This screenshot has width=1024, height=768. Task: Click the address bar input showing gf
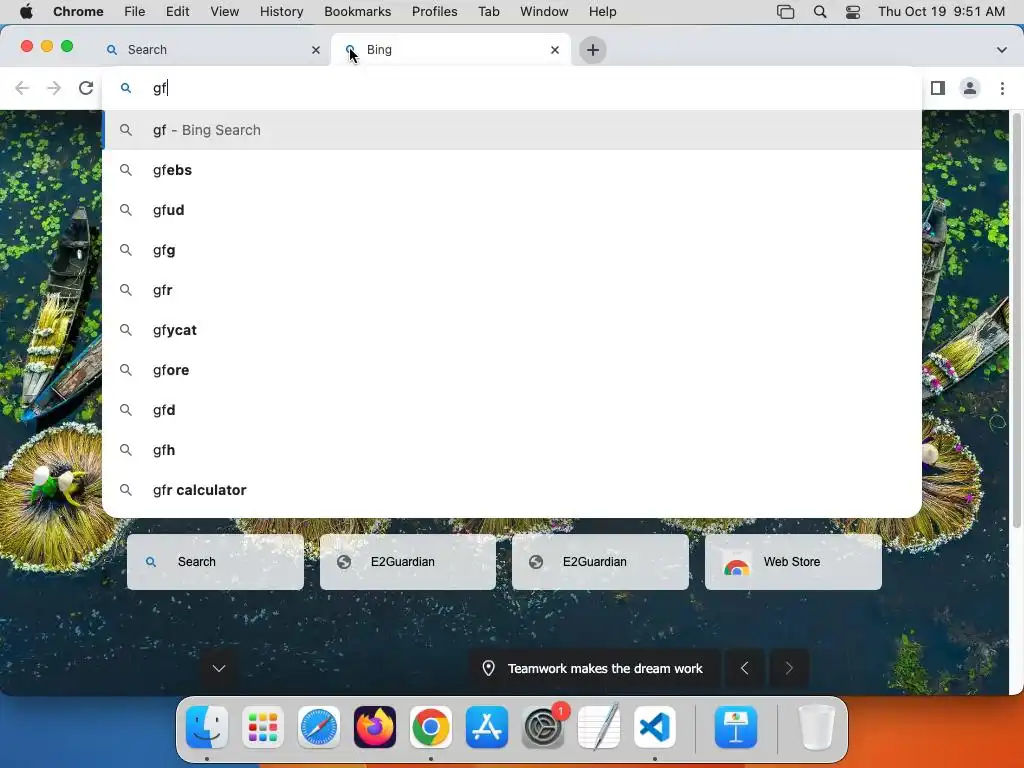513,88
